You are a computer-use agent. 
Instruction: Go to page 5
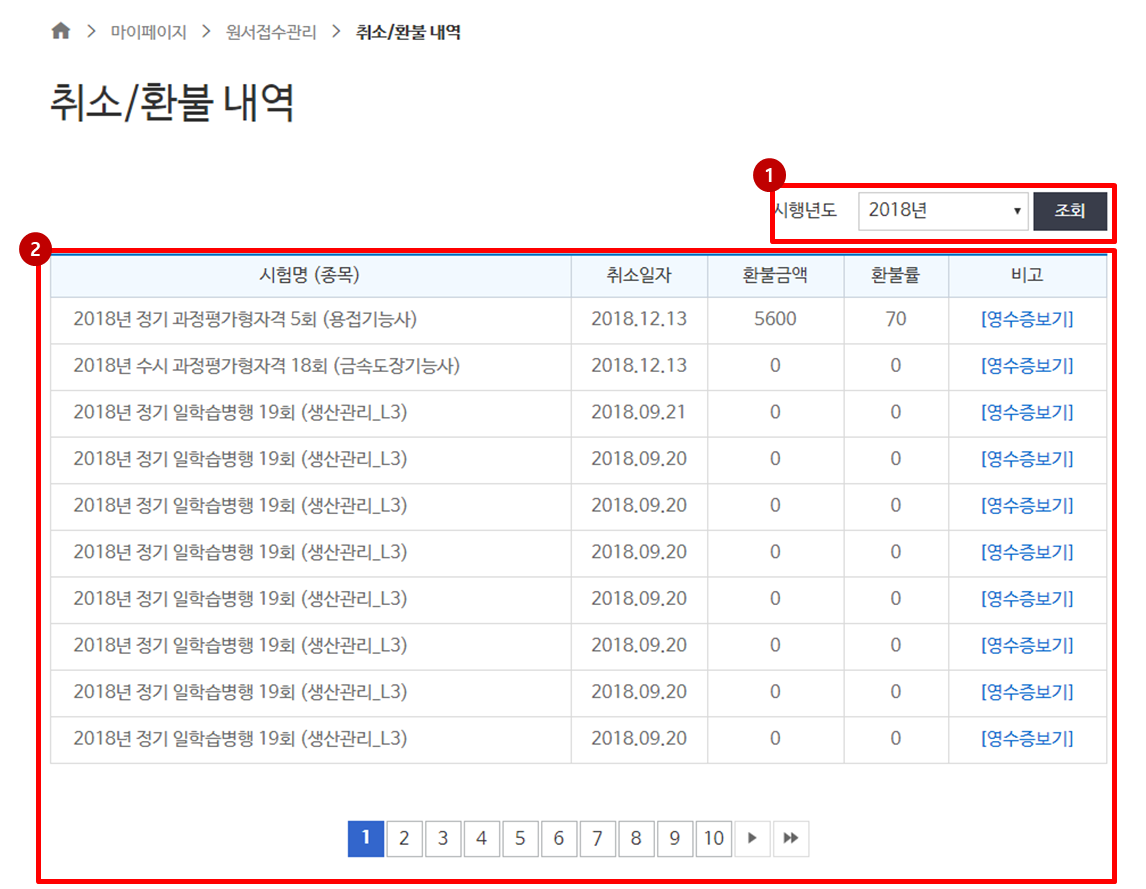(x=520, y=838)
